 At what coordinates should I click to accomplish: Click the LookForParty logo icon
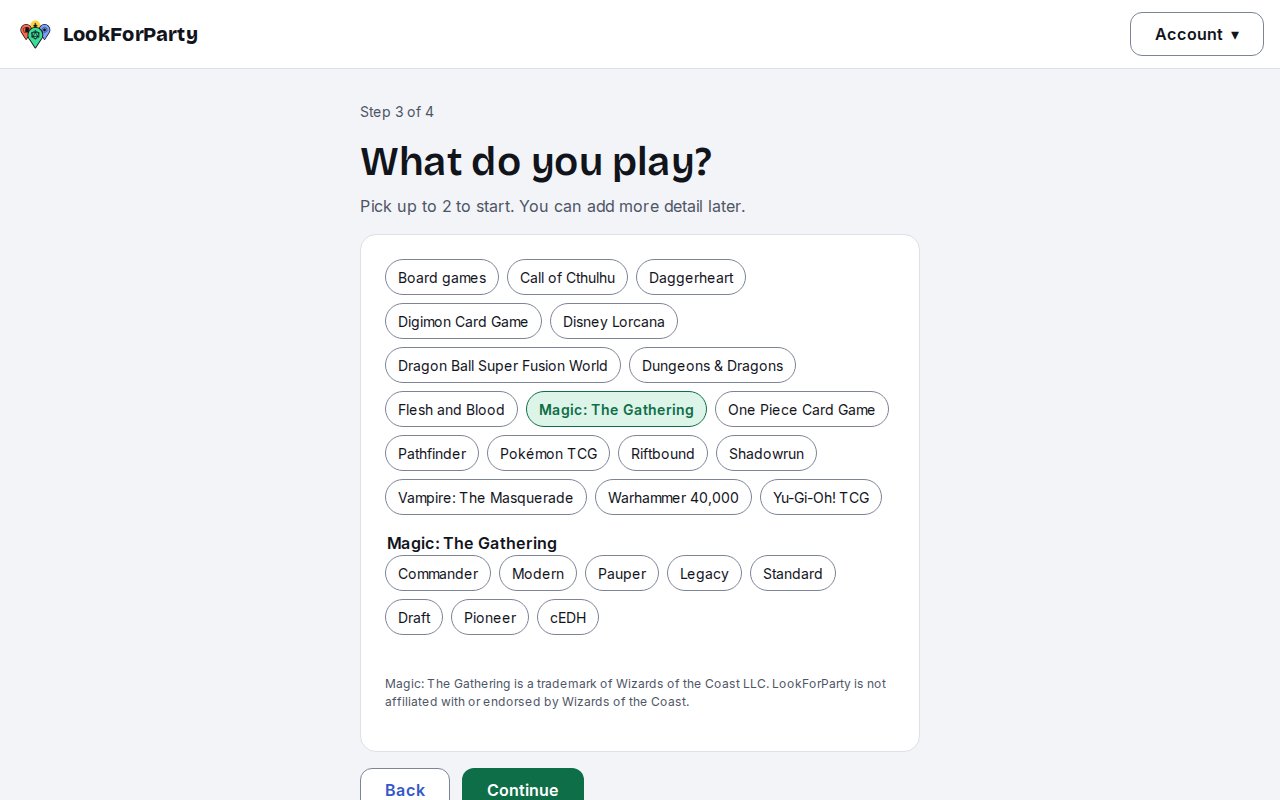tap(35, 34)
